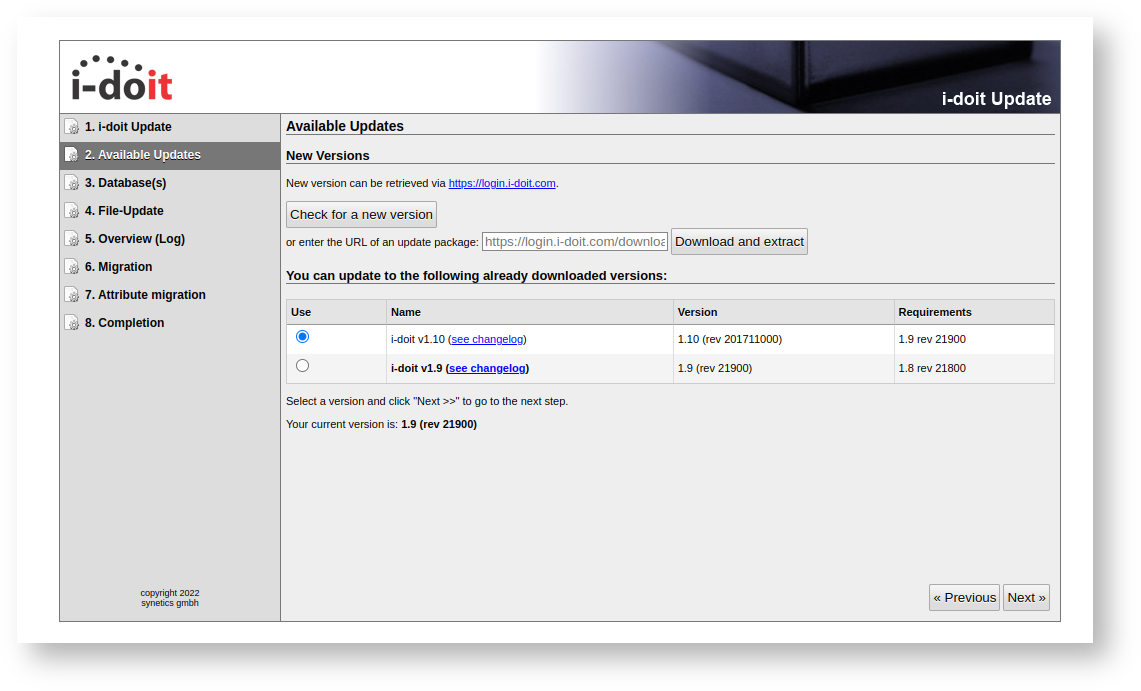Select the i-doit v1.9 radio button
Screen dimensions: 1141x691
point(303,366)
